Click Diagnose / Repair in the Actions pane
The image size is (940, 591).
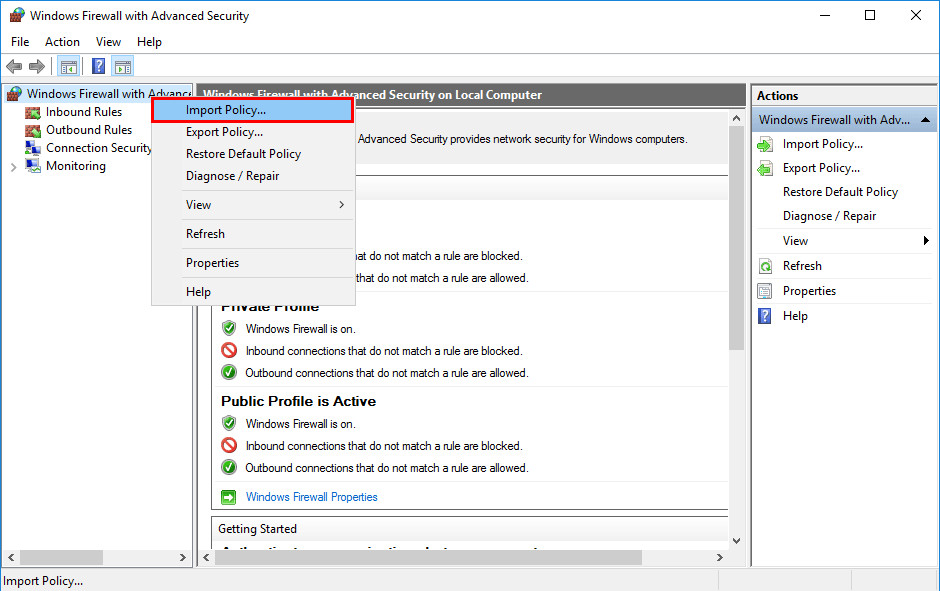829,216
